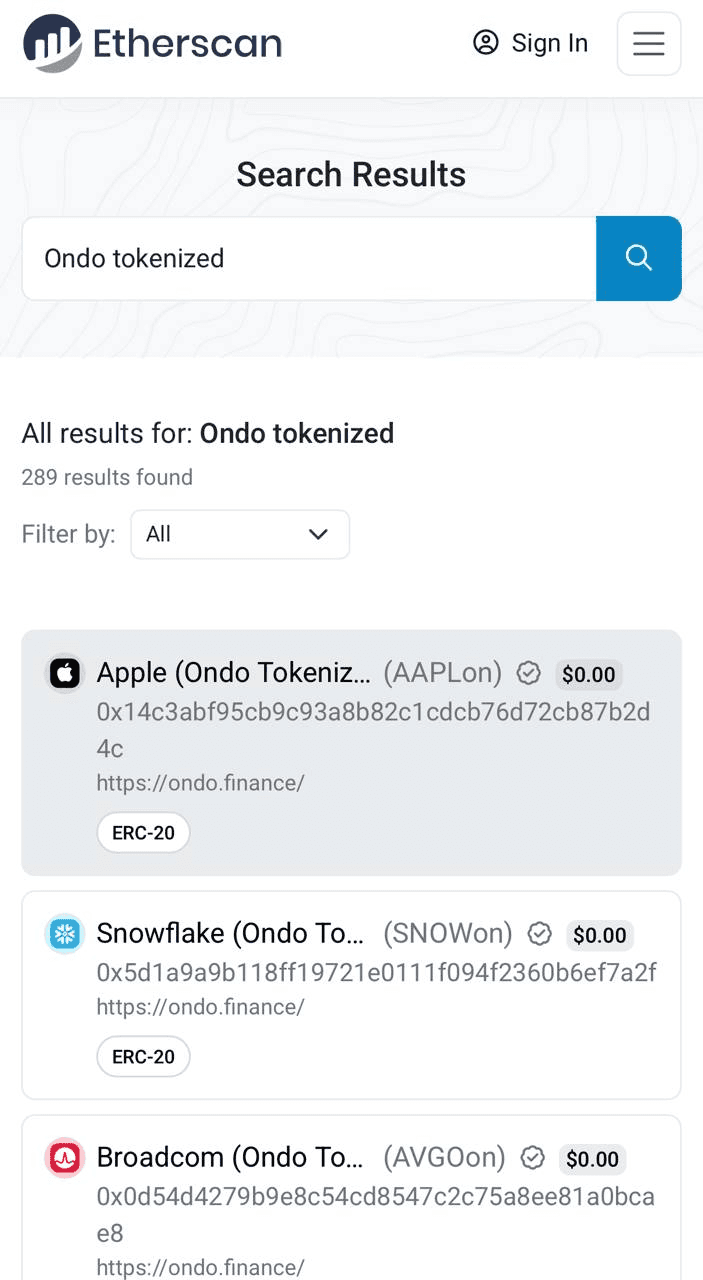Click the Snowflake token logo icon
The width and height of the screenshot is (703, 1280).
65,935
